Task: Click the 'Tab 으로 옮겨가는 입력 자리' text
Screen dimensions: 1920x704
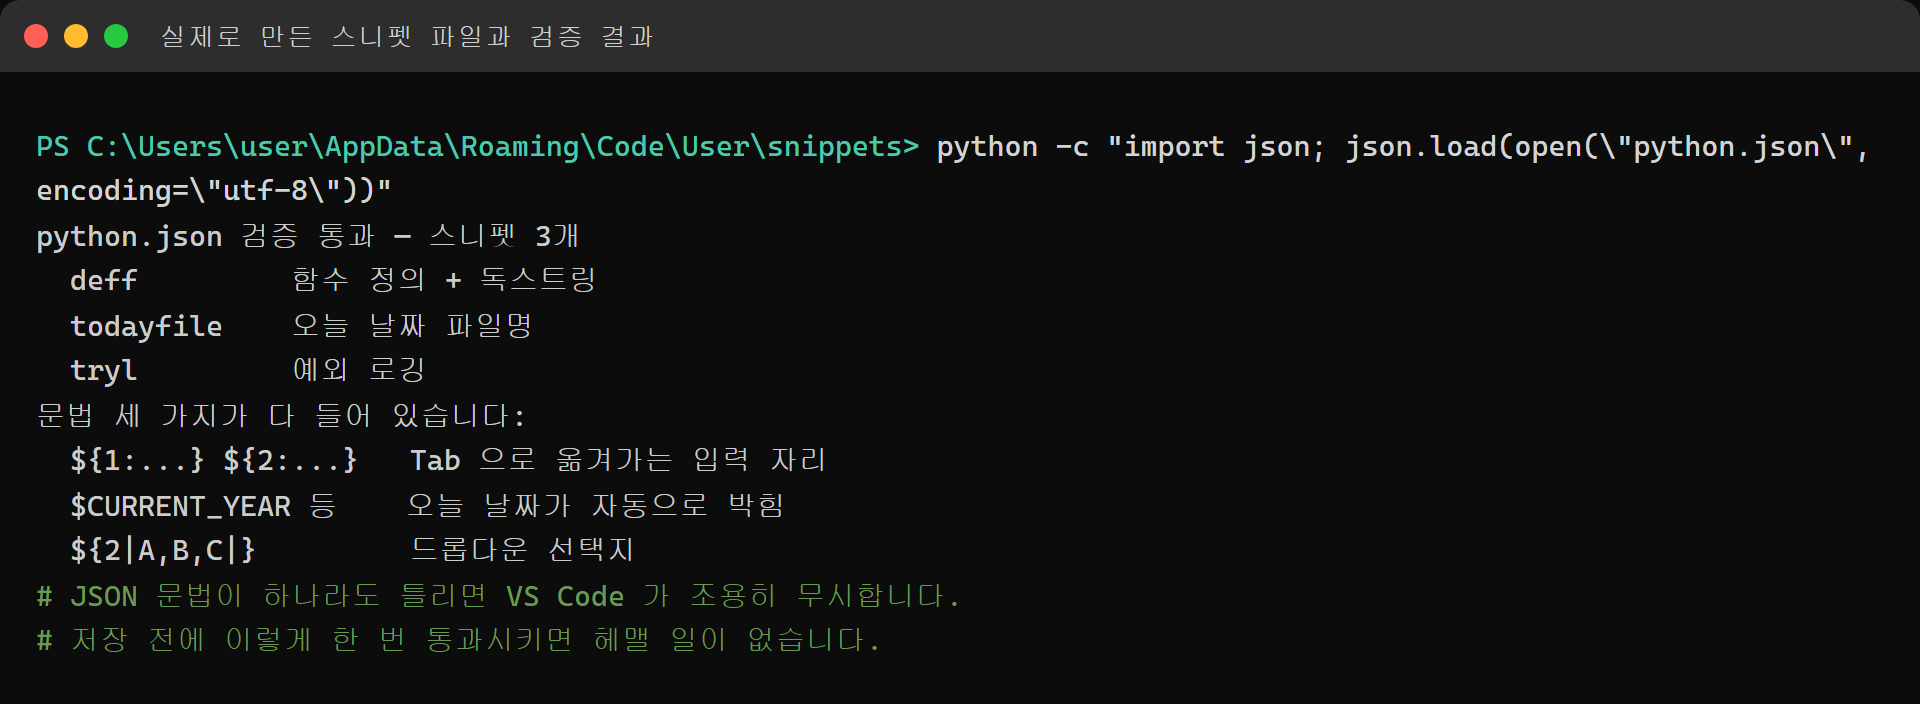Action: point(618,460)
